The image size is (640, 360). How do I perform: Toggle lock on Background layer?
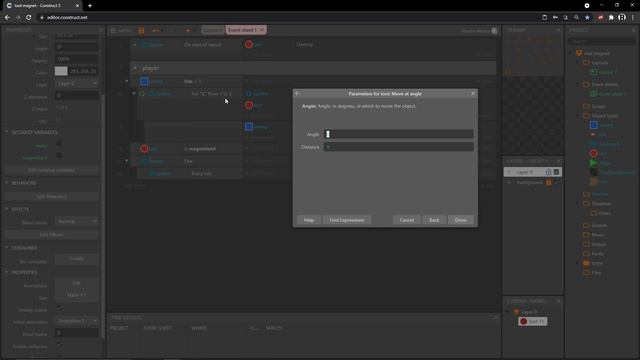click(549, 182)
